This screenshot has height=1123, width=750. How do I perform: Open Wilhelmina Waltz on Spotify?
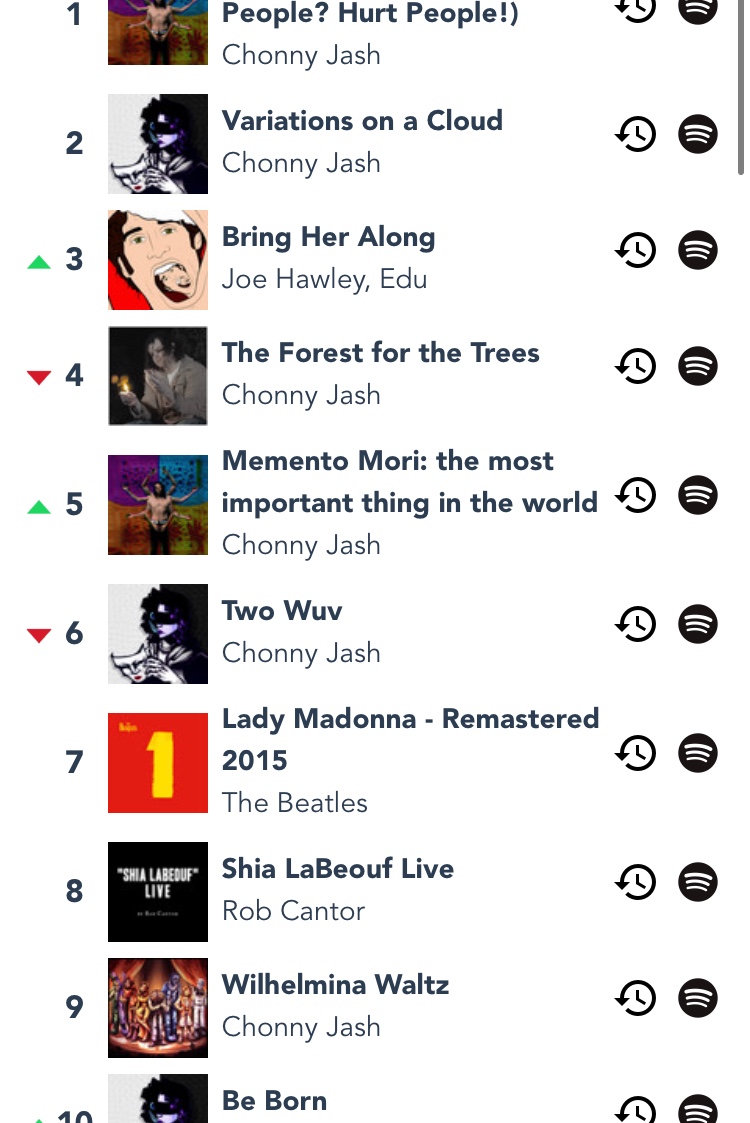click(x=698, y=998)
